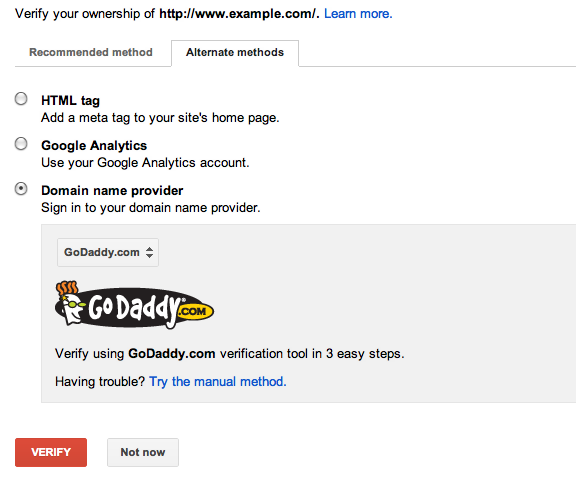The image size is (576, 485).
Task: Click the Not now button
Action: [143, 452]
